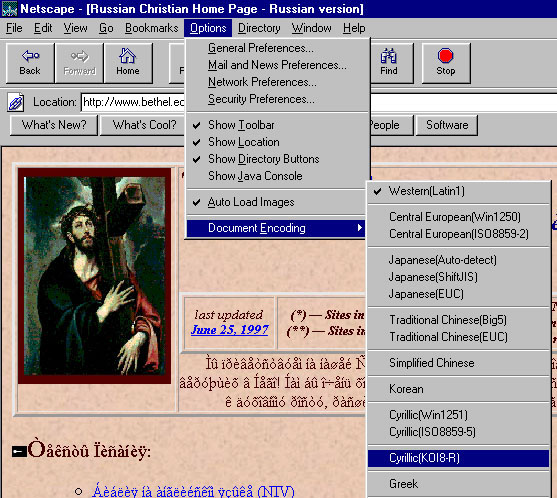Viewport: 557px width, 498px height.
Task: Choose Traditional Chinese(Big5) encoding
Action: 459,320
